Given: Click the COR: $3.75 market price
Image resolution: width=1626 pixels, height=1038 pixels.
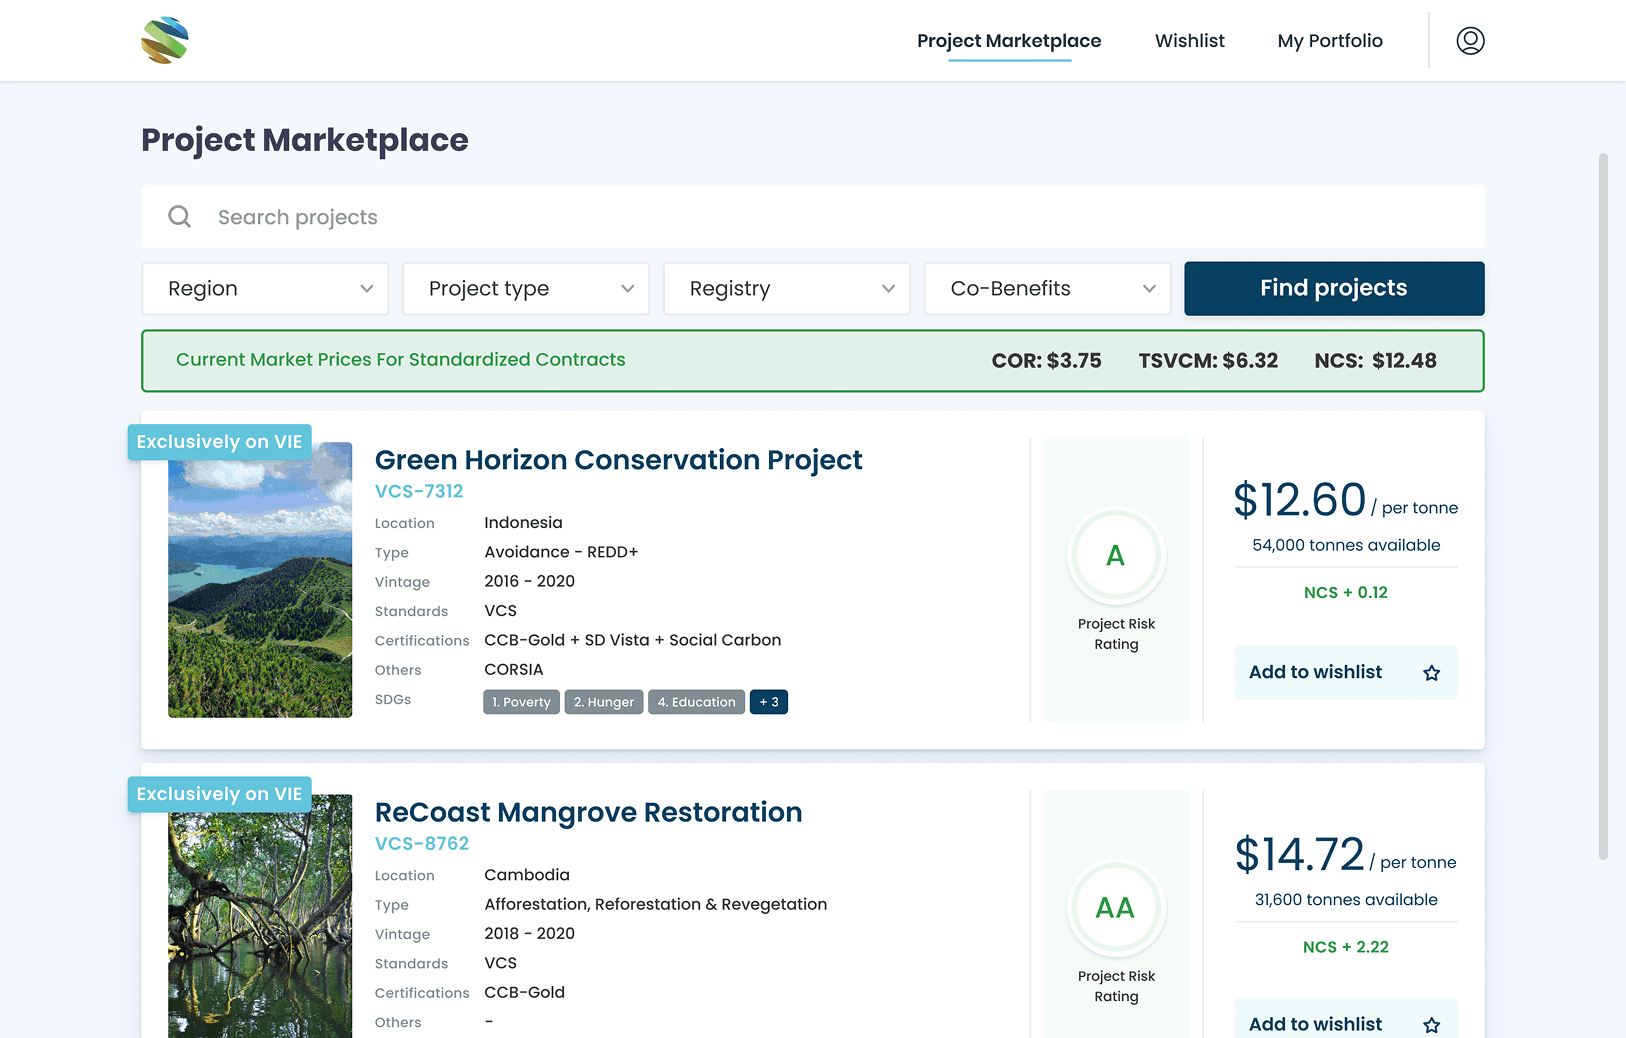Looking at the screenshot, I should [x=1046, y=361].
